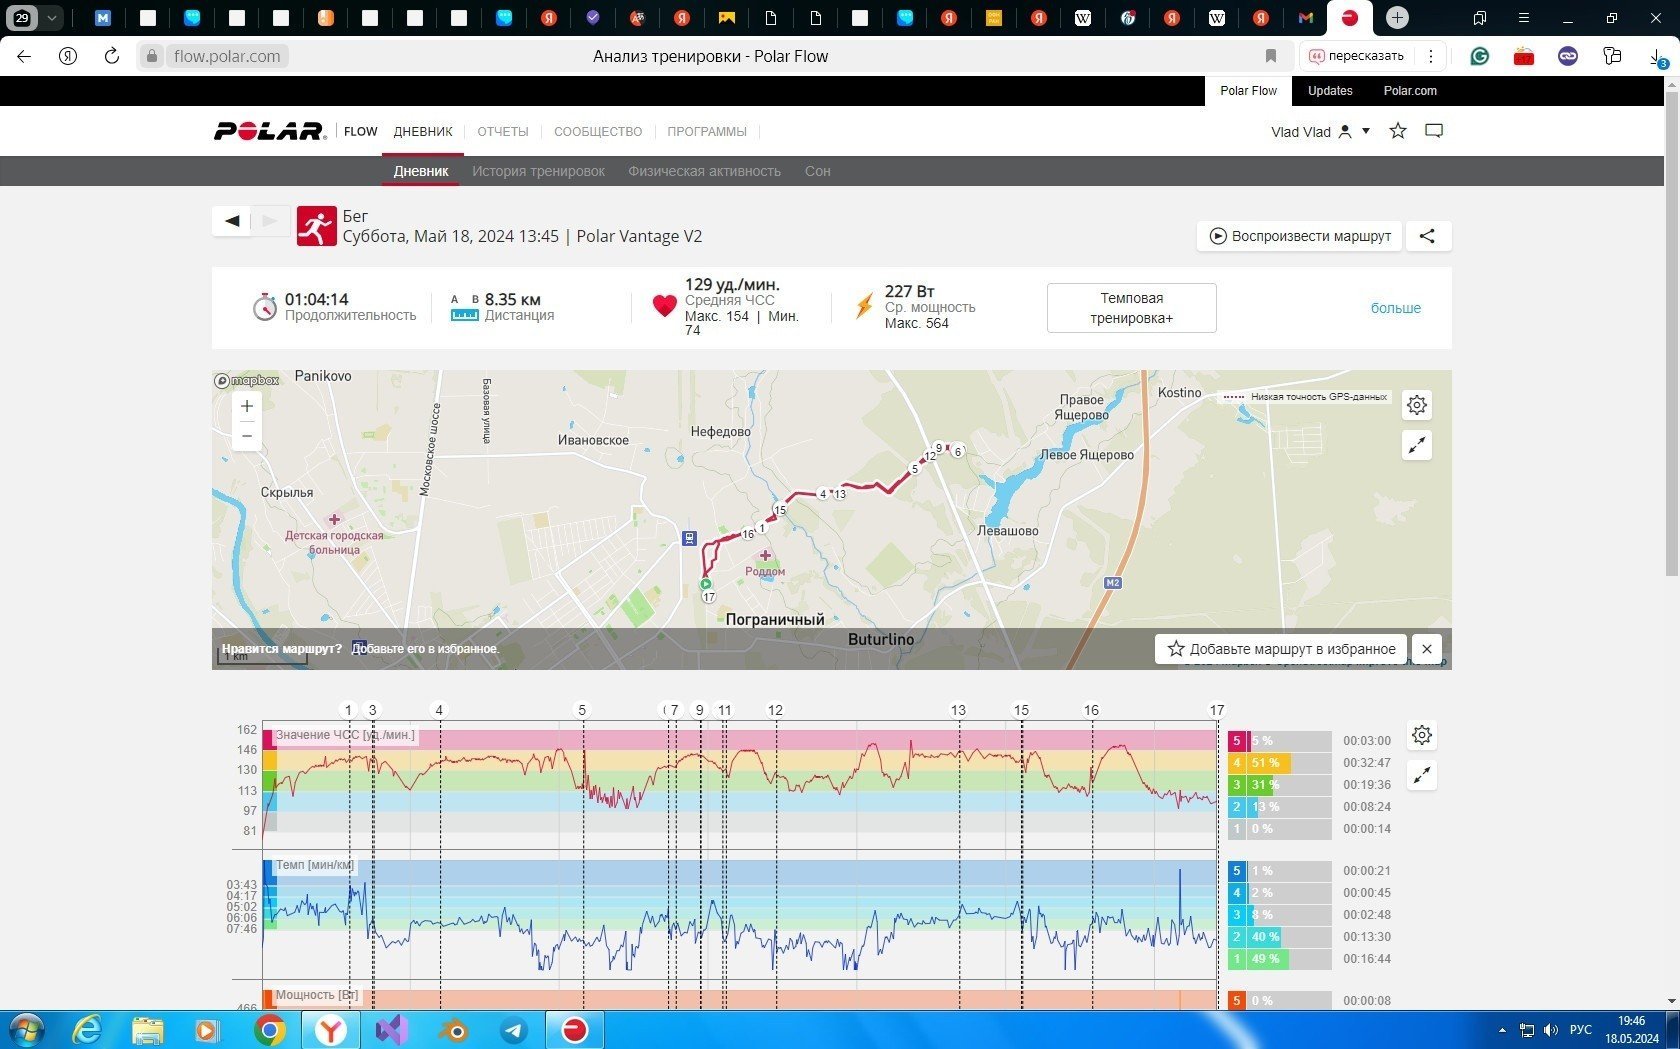Open a new browser tab
This screenshot has height=1049, width=1680.
point(1398,18)
